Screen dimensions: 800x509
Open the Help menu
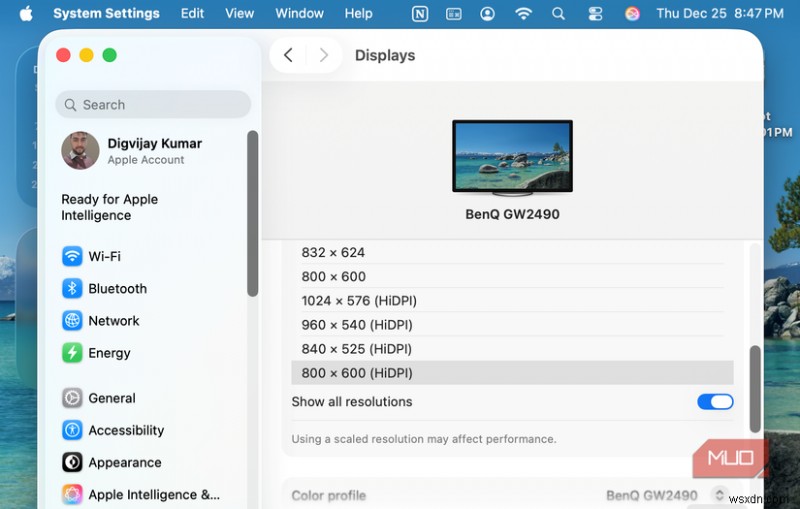pyautogui.click(x=358, y=14)
